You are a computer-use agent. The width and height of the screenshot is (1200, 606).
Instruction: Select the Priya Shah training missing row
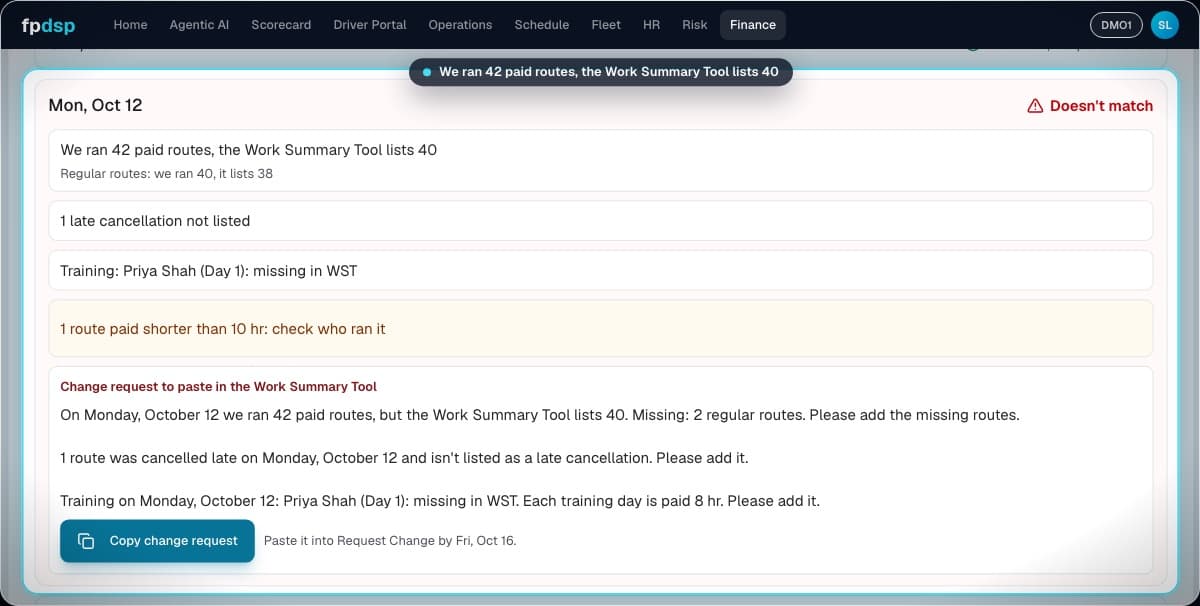tap(600, 271)
